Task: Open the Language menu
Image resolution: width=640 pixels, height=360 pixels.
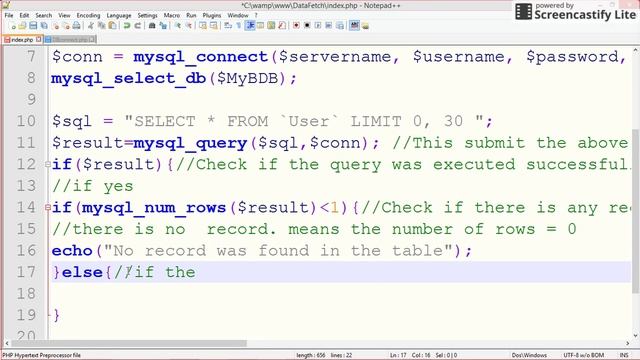Action: click(x=119, y=15)
